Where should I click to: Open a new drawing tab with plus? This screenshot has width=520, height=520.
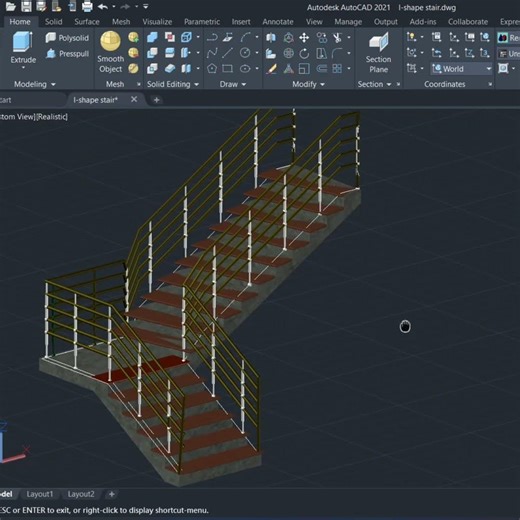point(156,100)
